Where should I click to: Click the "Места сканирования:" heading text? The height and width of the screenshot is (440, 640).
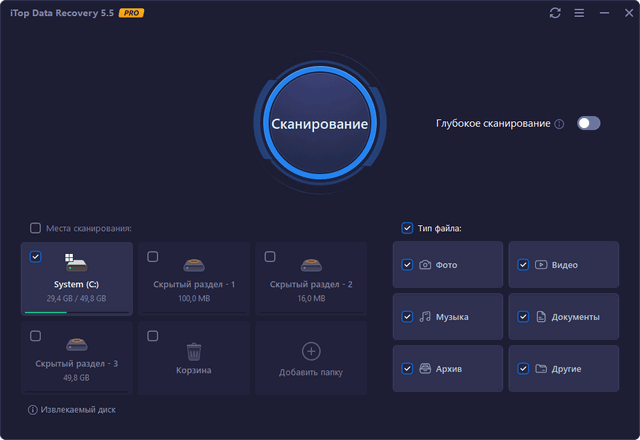coord(89,228)
